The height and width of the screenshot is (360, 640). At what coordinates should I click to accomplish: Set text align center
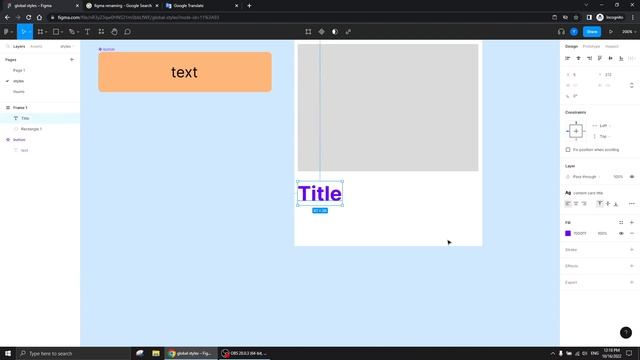576,203
